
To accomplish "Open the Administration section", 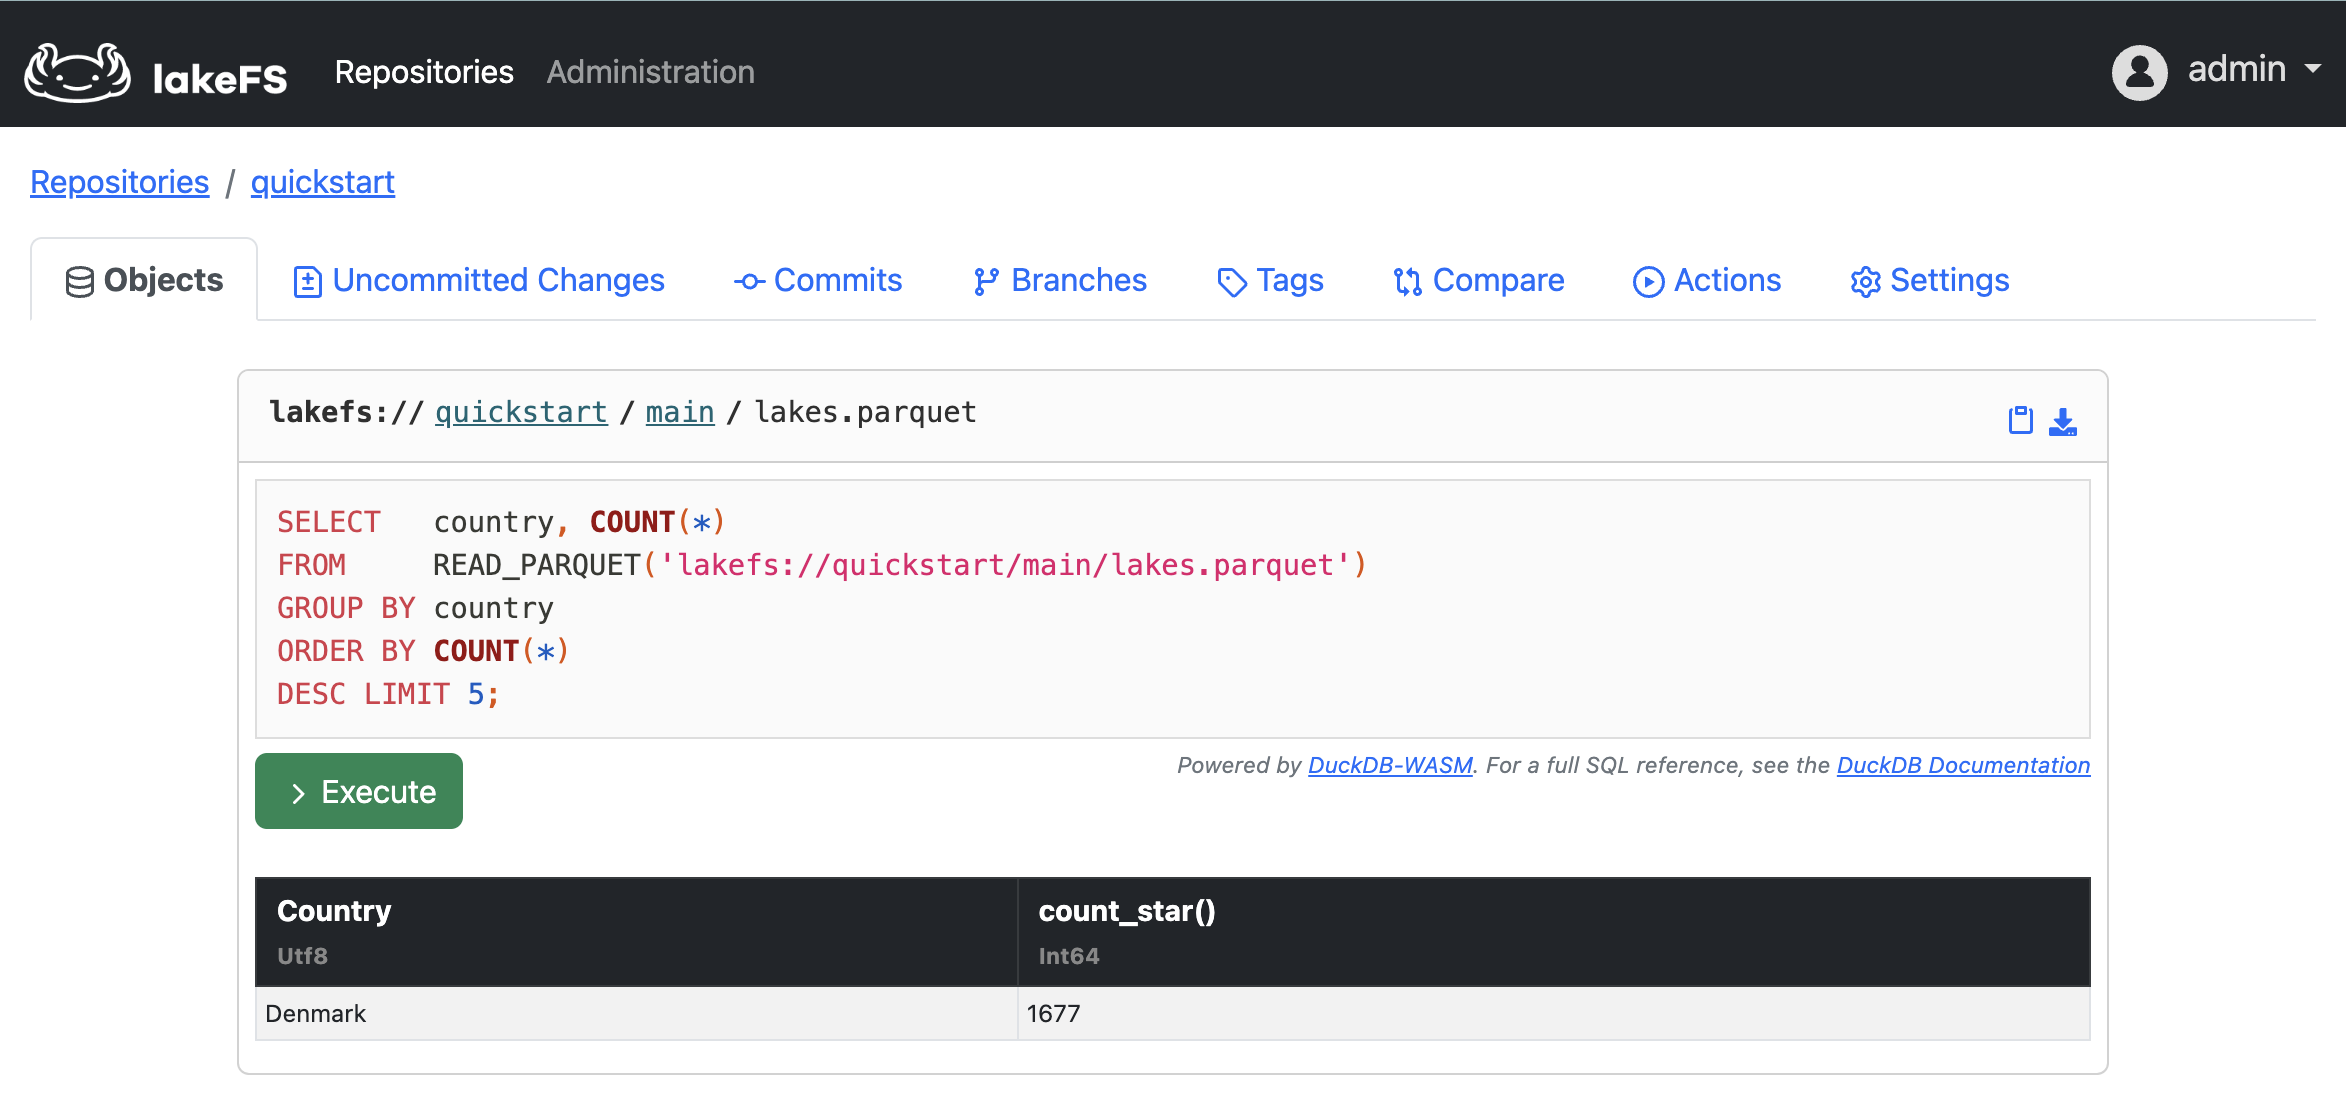I will click(x=650, y=71).
